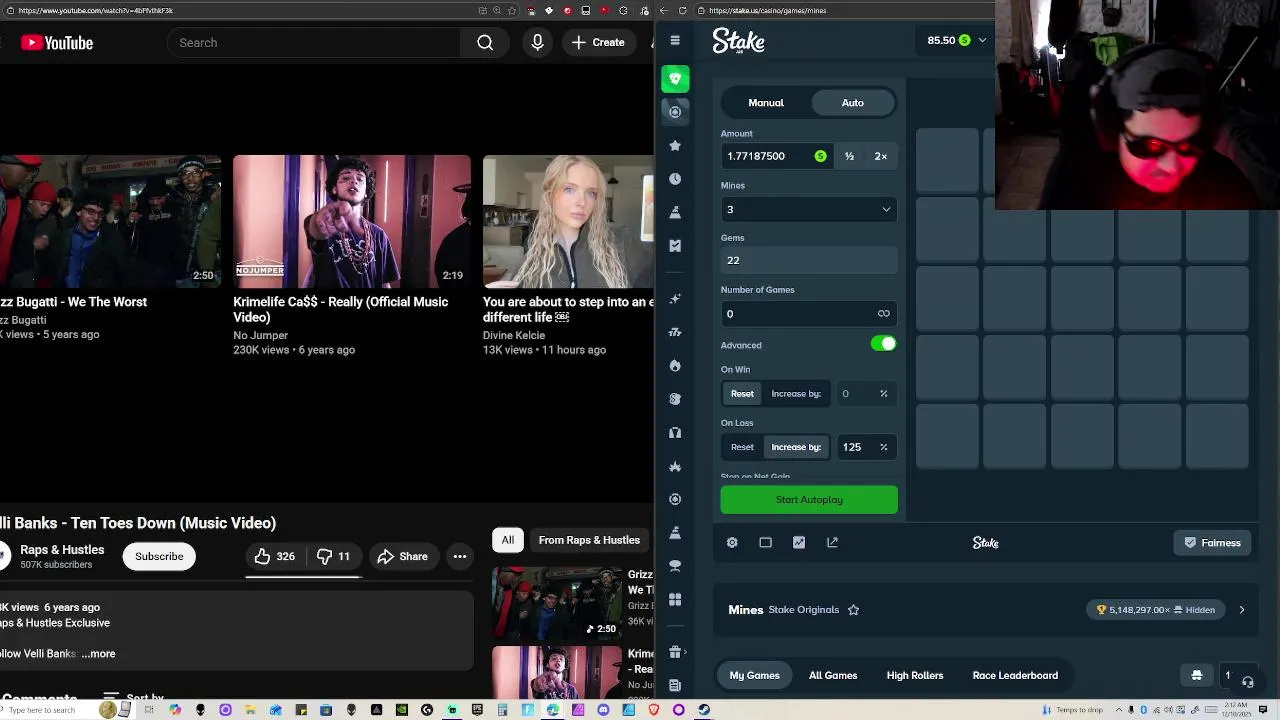Open the Mines count dropdown
The width and height of the screenshot is (1280, 720).
pyautogui.click(x=809, y=209)
